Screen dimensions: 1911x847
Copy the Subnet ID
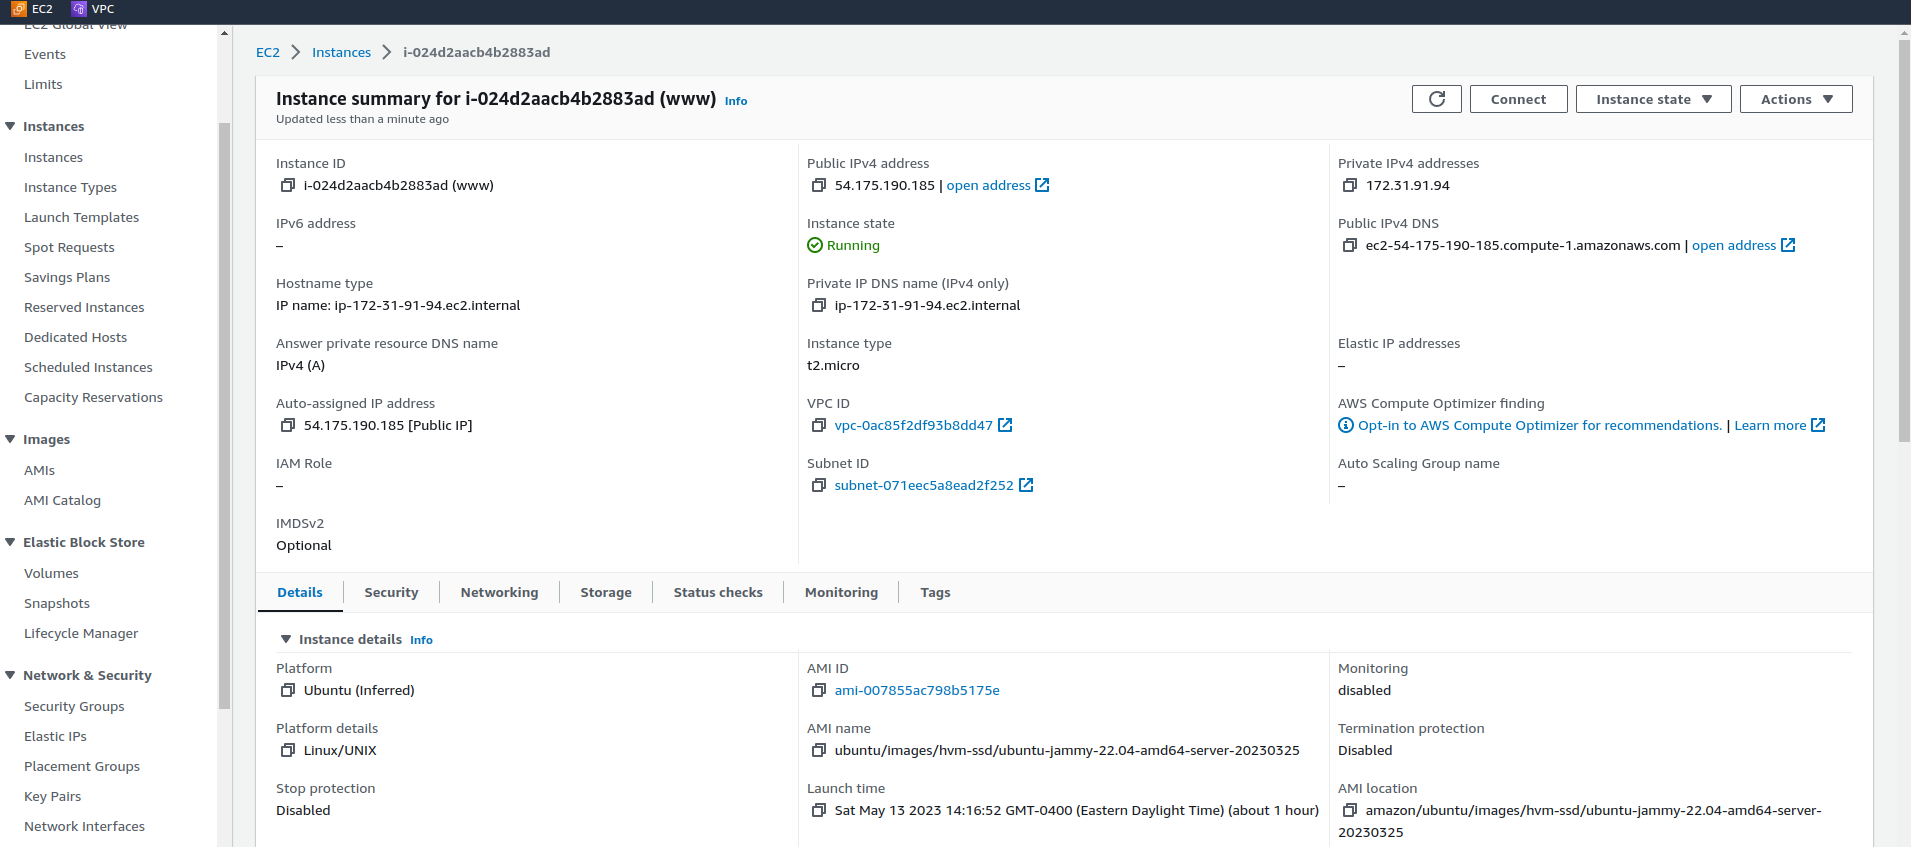(819, 485)
